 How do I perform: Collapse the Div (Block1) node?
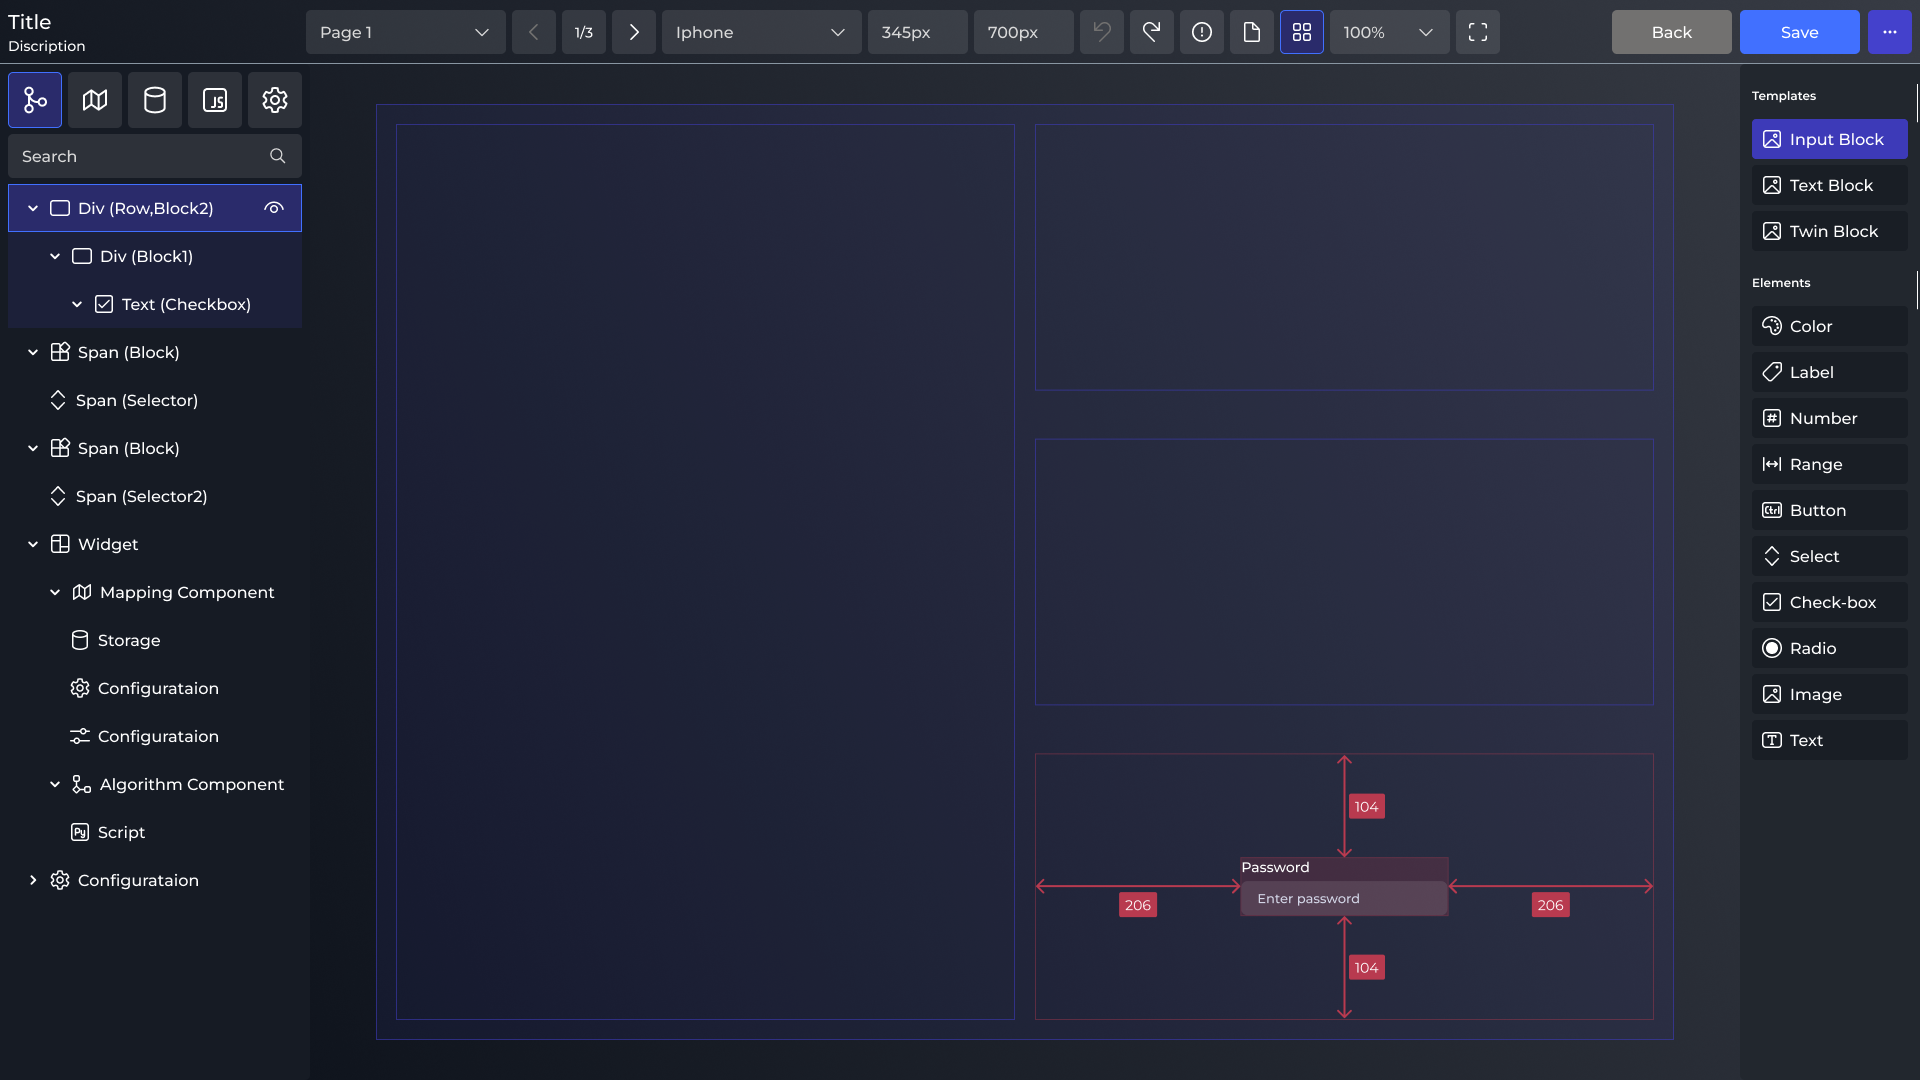(55, 256)
